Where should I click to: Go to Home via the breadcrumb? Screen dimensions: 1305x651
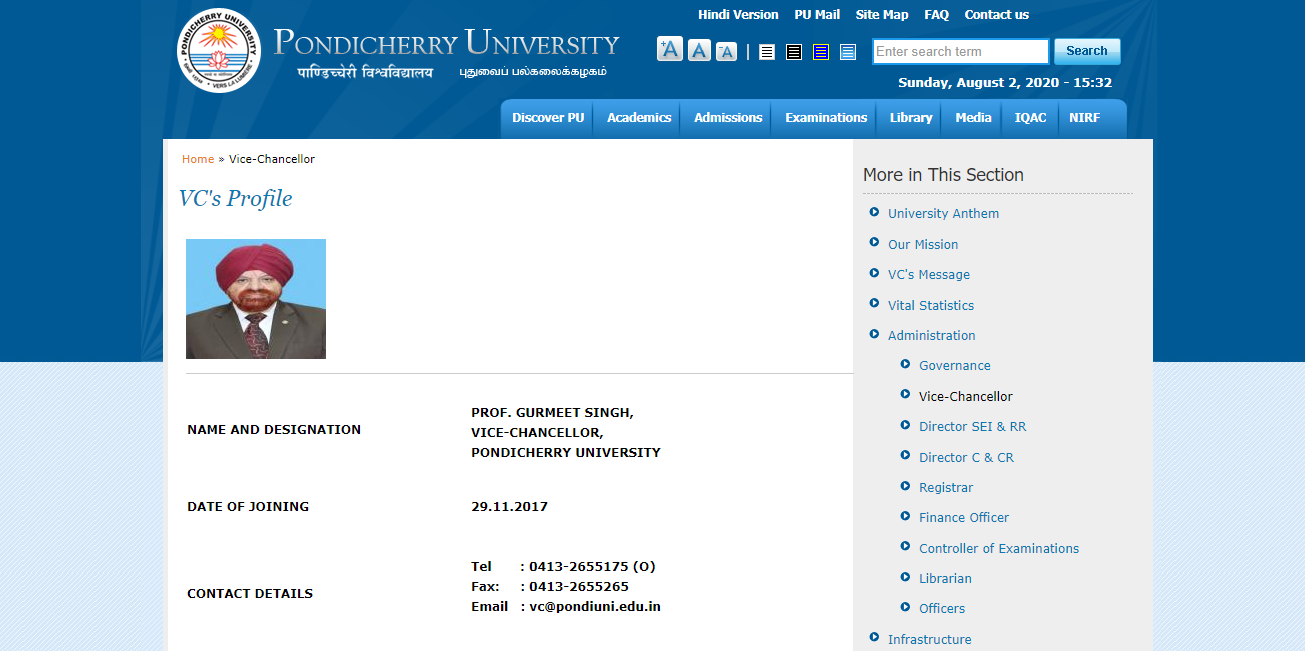pos(198,159)
